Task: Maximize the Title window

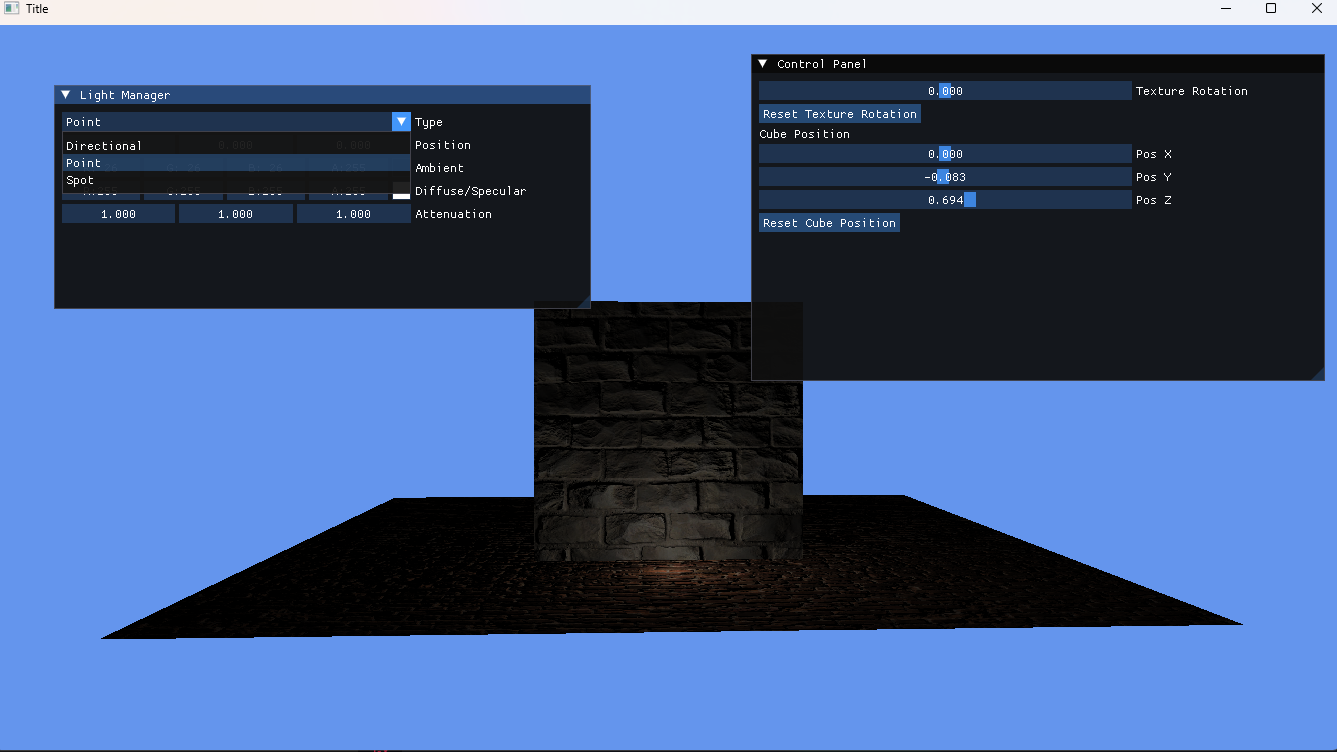Action: [1271, 9]
